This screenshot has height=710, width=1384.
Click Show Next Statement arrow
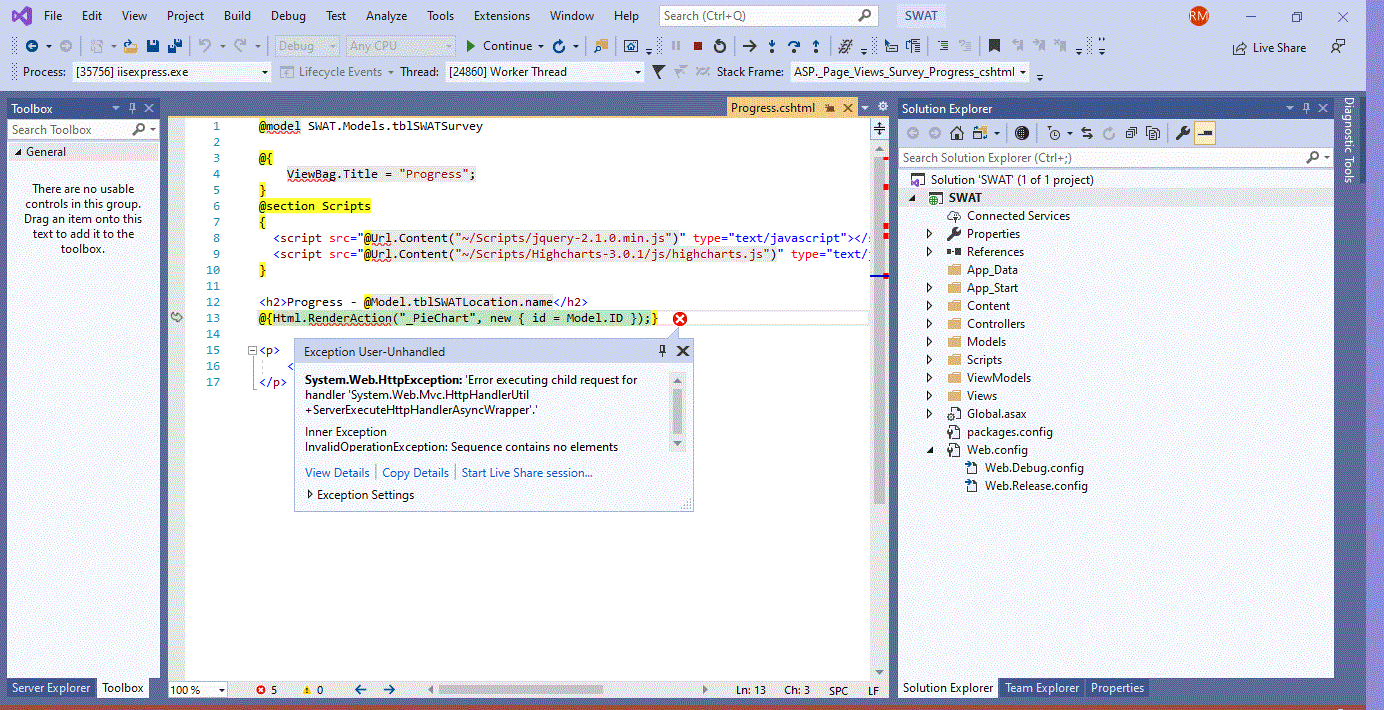point(749,46)
